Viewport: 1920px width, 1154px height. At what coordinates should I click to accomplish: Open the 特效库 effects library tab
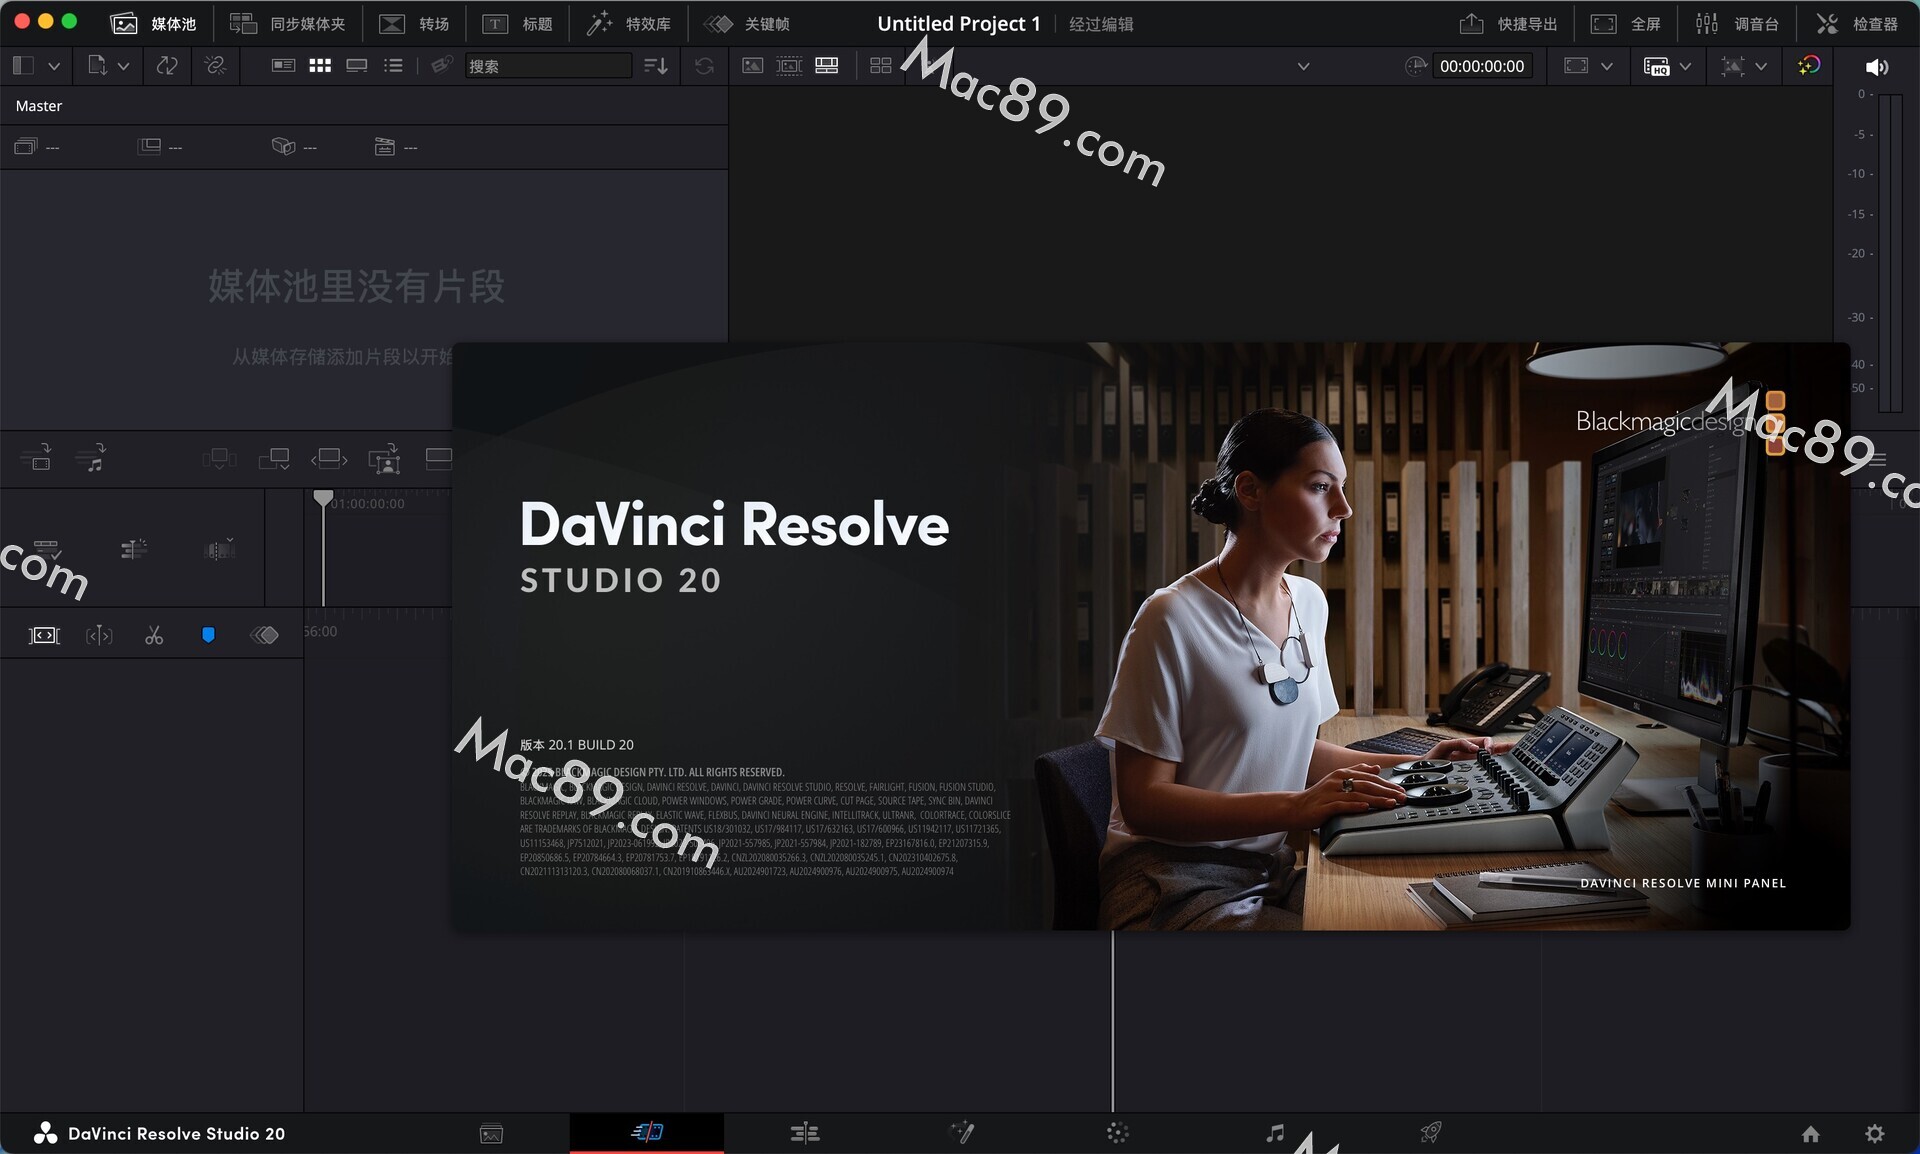(x=629, y=23)
